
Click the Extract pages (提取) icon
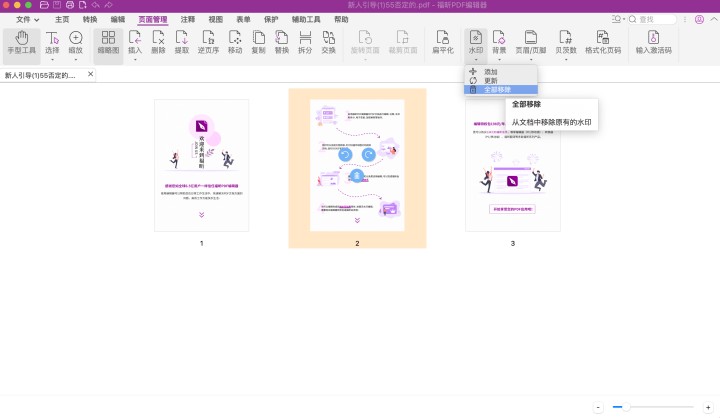pyautogui.click(x=181, y=41)
